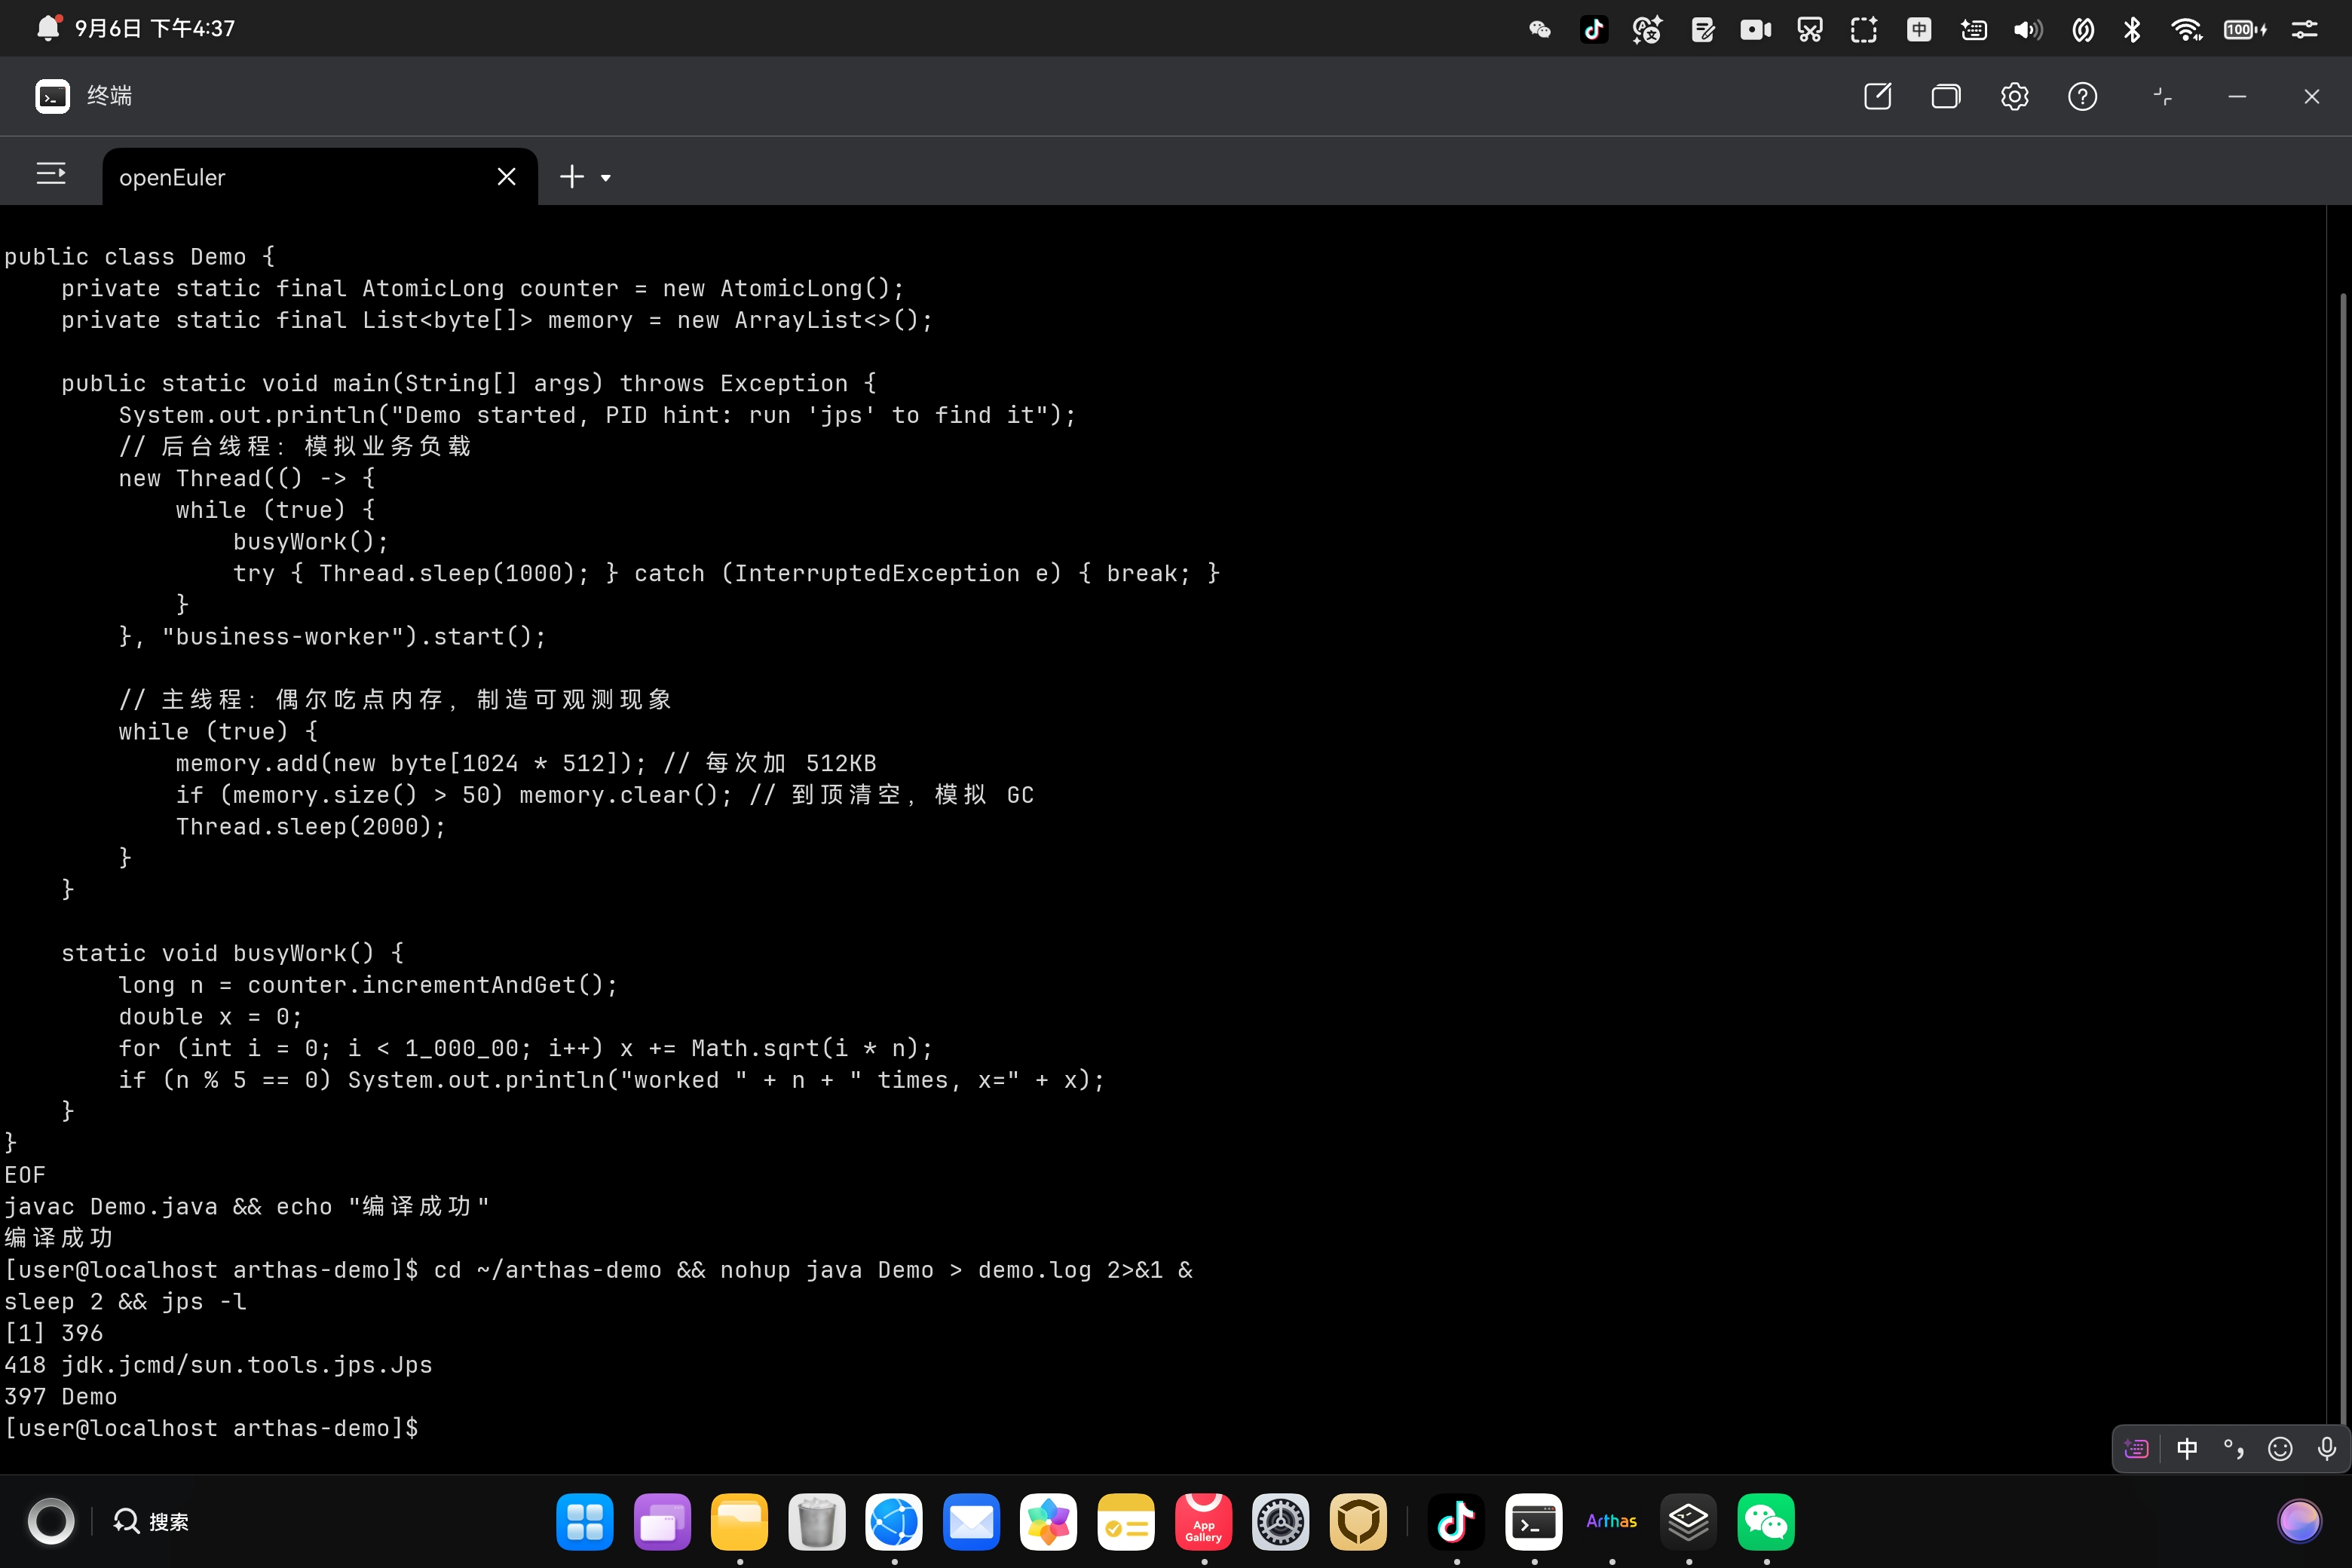
Task: Open Arthas app in dock
Action: click(x=1611, y=1521)
